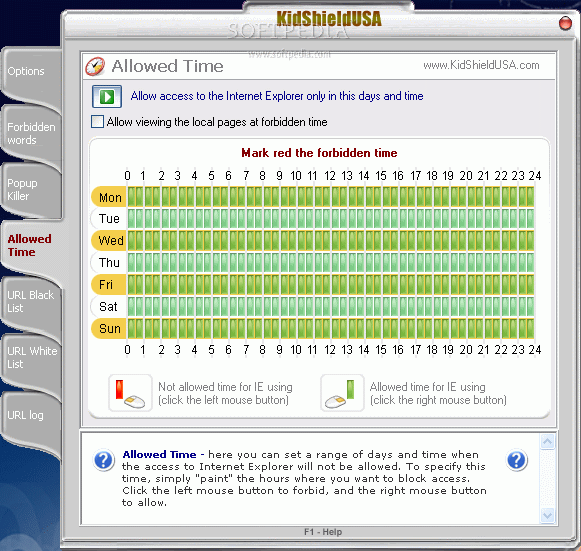
Task: Show the URL log tab
Action: pyautogui.click(x=31, y=415)
